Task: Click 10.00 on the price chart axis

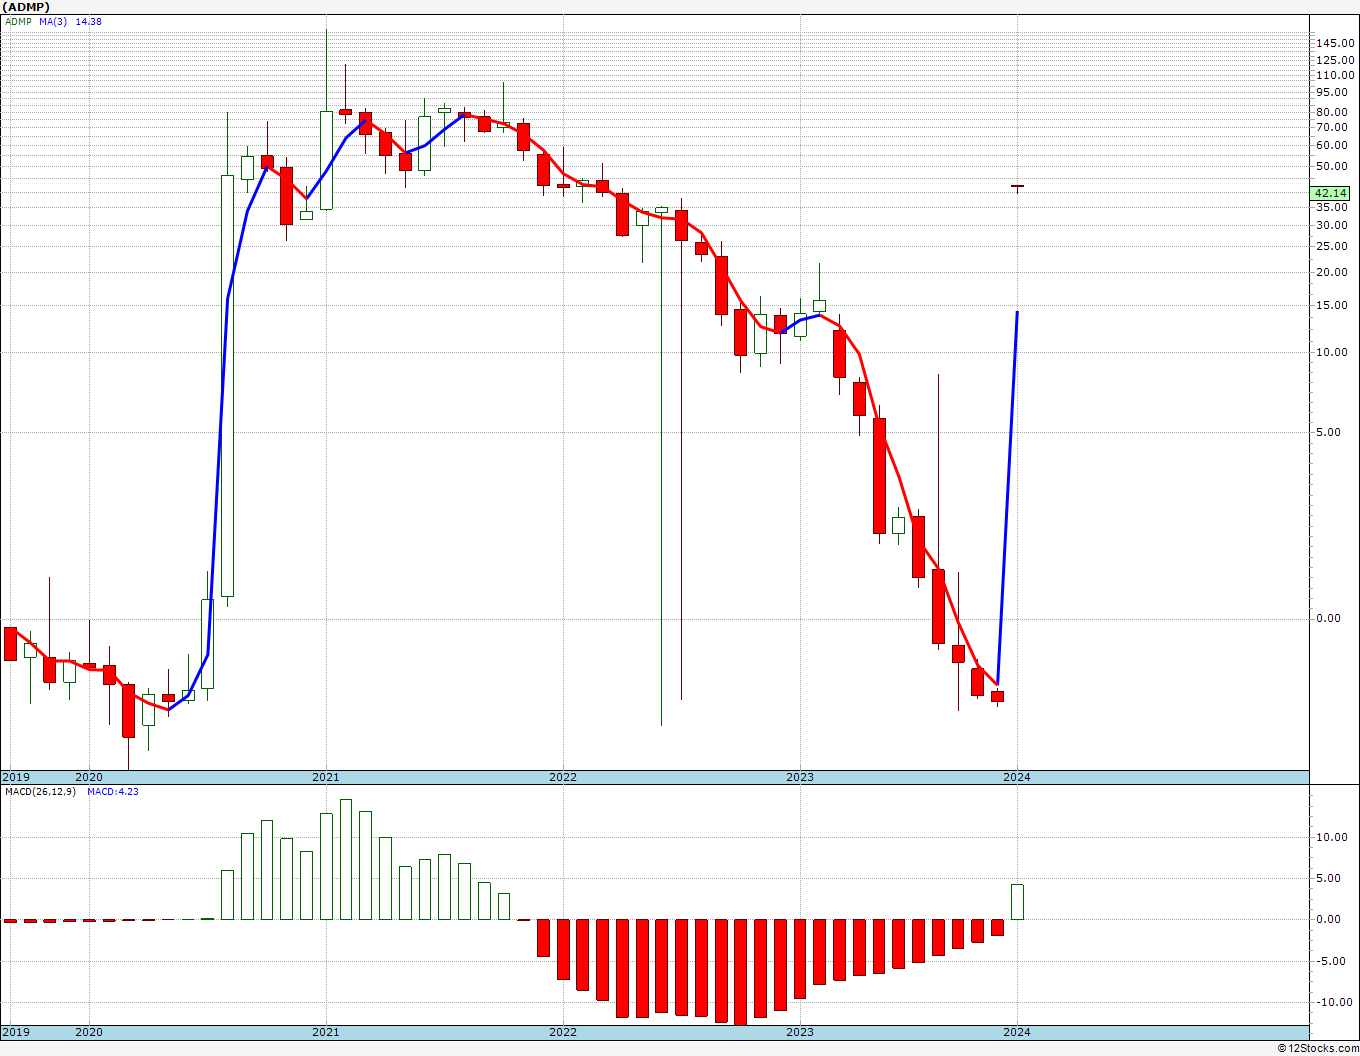Action: click(1333, 352)
